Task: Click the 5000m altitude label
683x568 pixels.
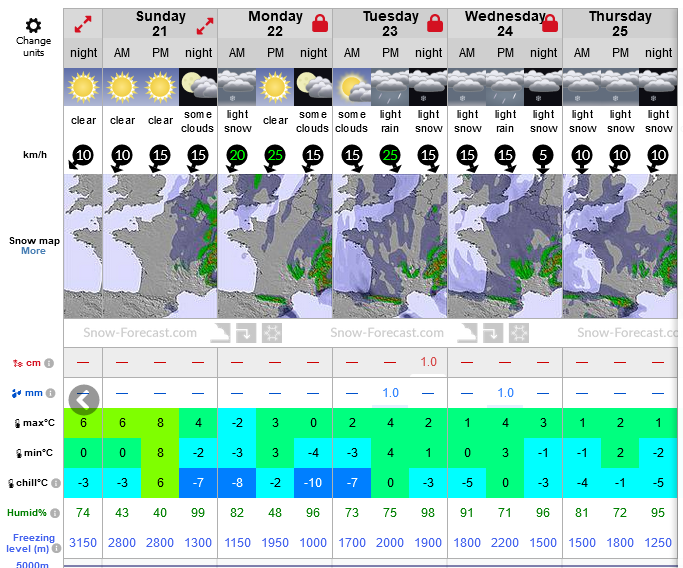Action: click(32, 565)
